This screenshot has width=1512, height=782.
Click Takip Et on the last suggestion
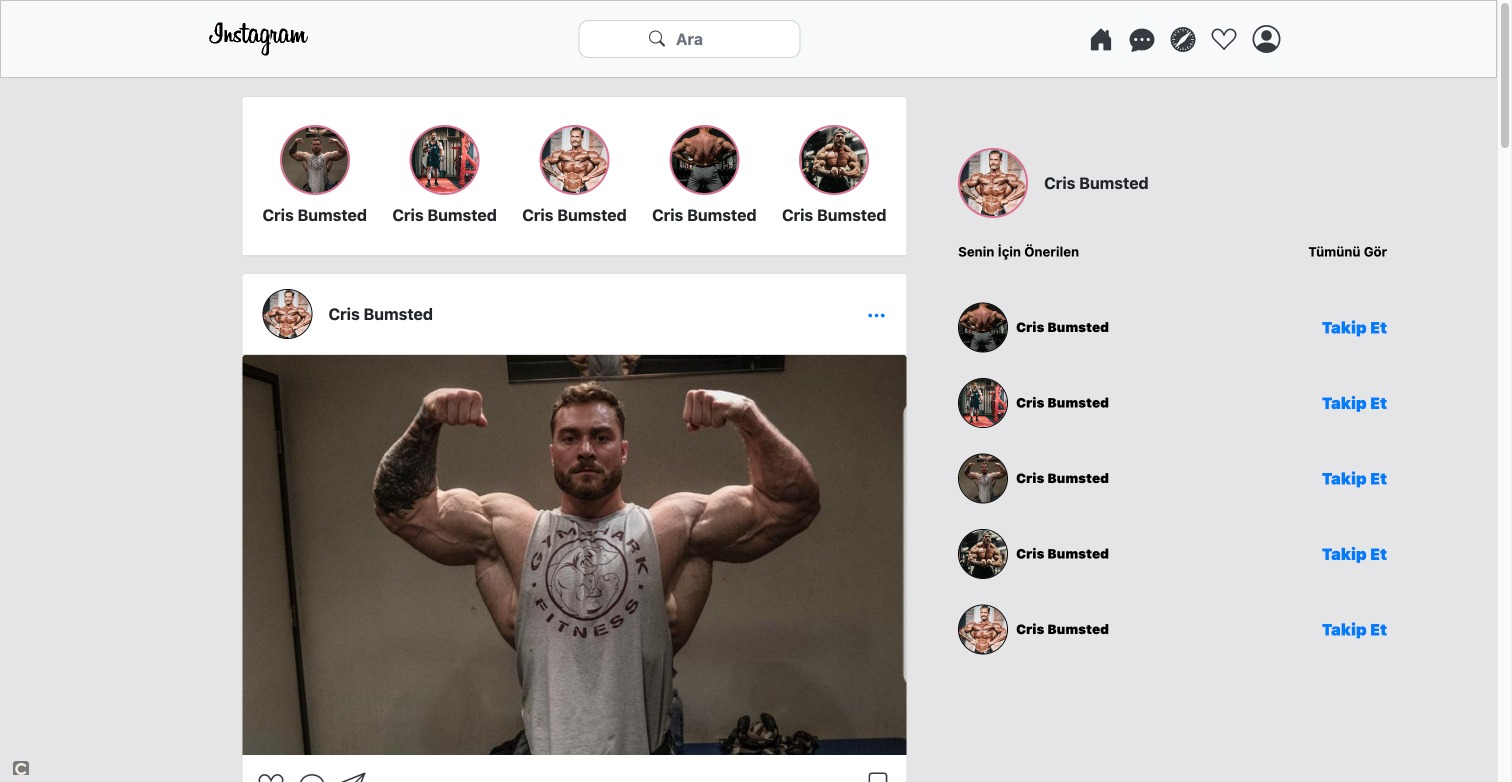point(1354,630)
